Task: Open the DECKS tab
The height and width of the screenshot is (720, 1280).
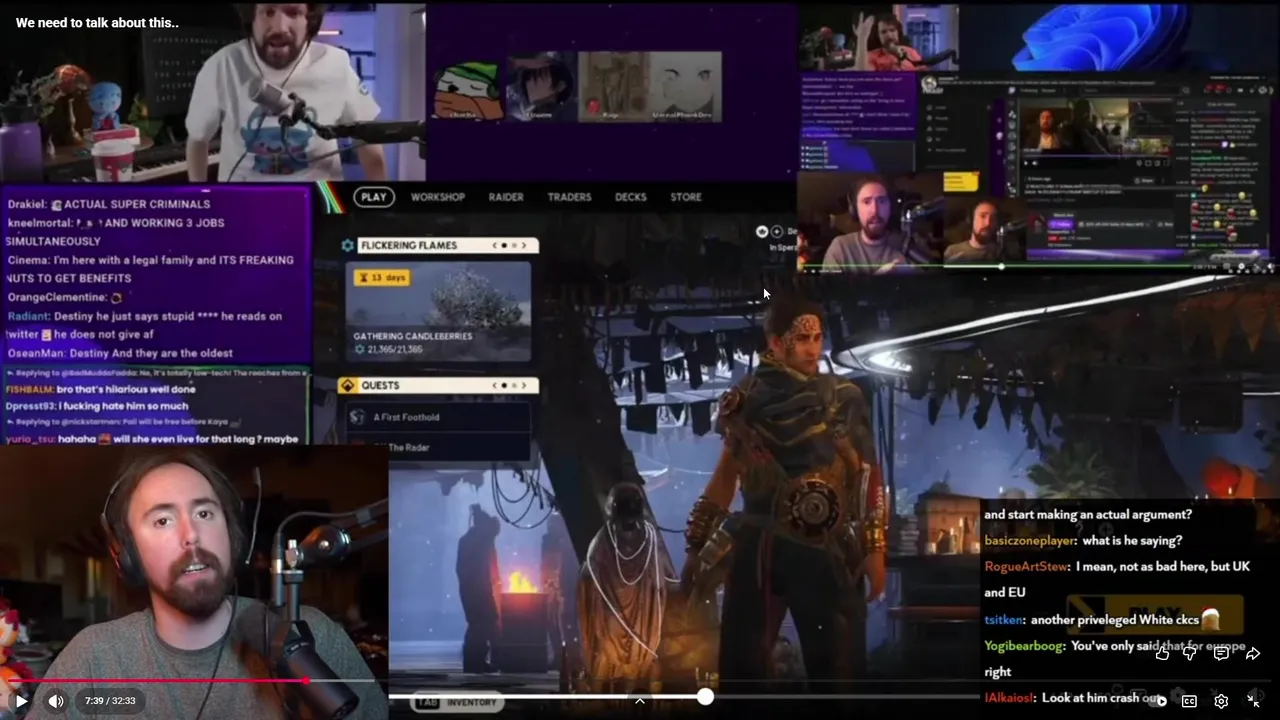Action: (x=630, y=197)
